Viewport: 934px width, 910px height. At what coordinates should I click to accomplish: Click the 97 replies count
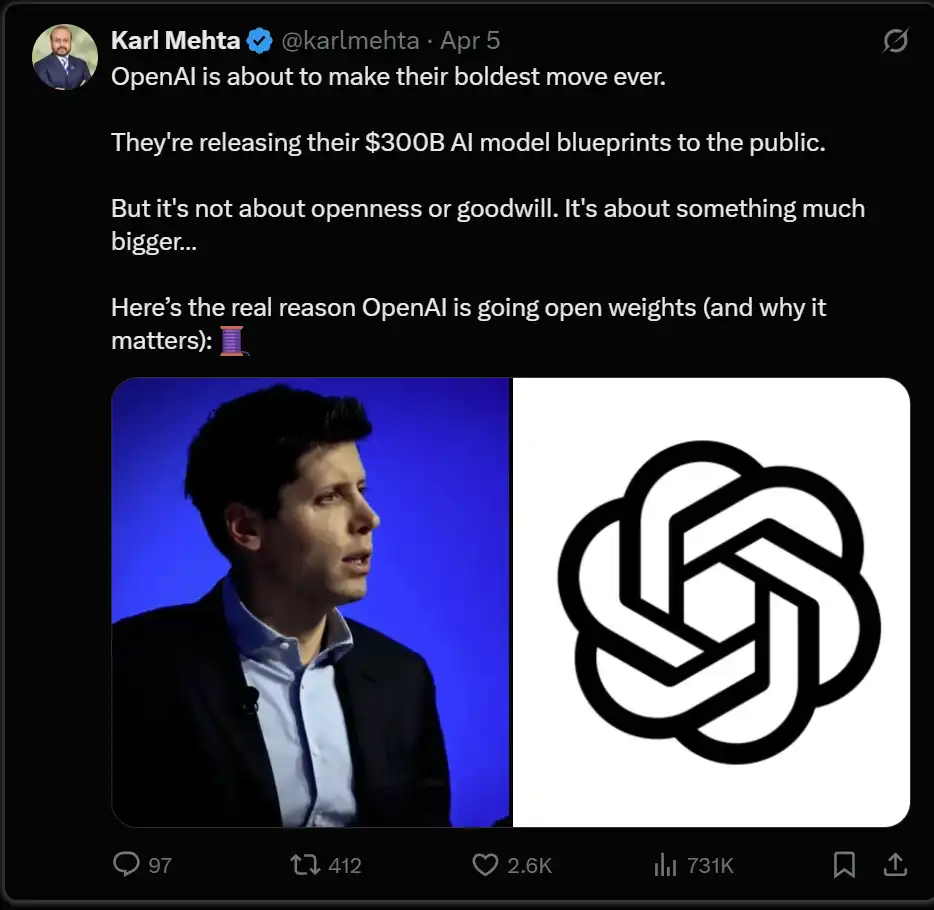(160, 865)
